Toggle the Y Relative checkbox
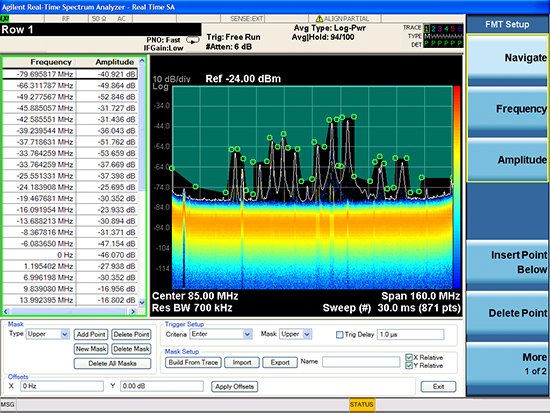Viewport: 550px width, 413px height. pyautogui.click(x=409, y=366)
